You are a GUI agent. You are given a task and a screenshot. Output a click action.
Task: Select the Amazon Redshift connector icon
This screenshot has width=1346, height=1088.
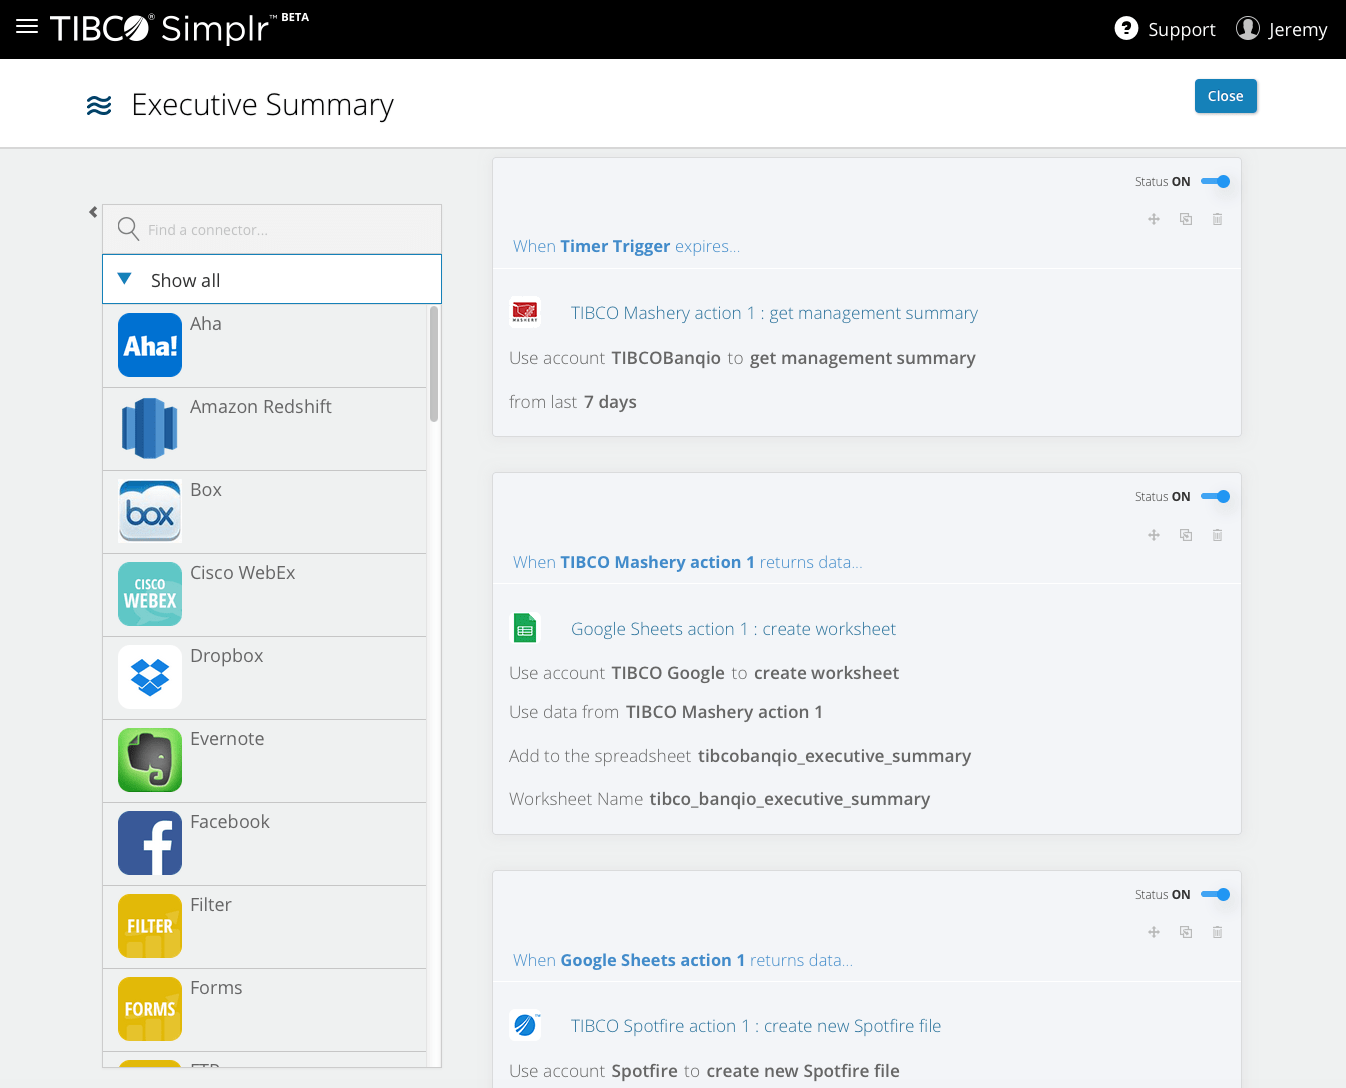click(x=150, y=428)
